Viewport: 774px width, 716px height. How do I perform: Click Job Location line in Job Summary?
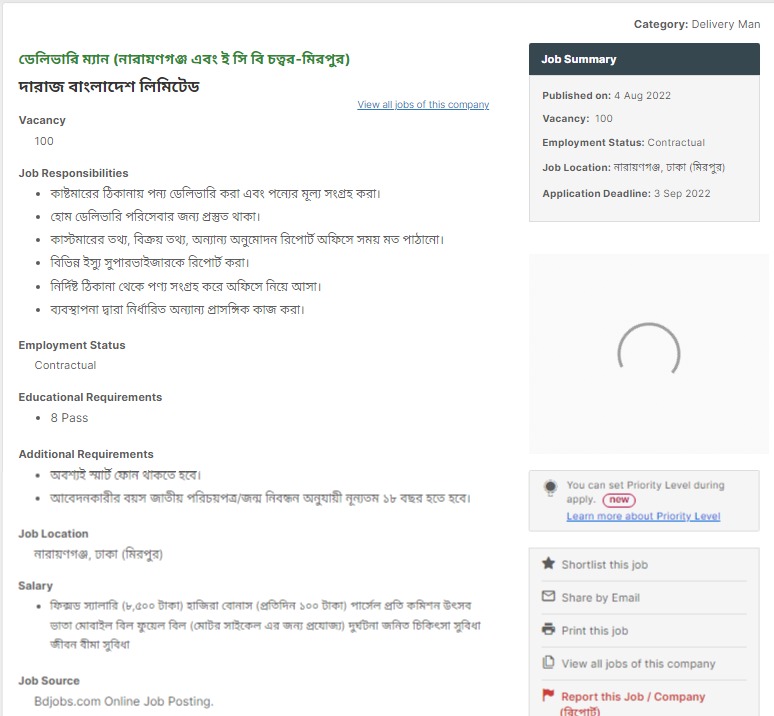[634, 168]
